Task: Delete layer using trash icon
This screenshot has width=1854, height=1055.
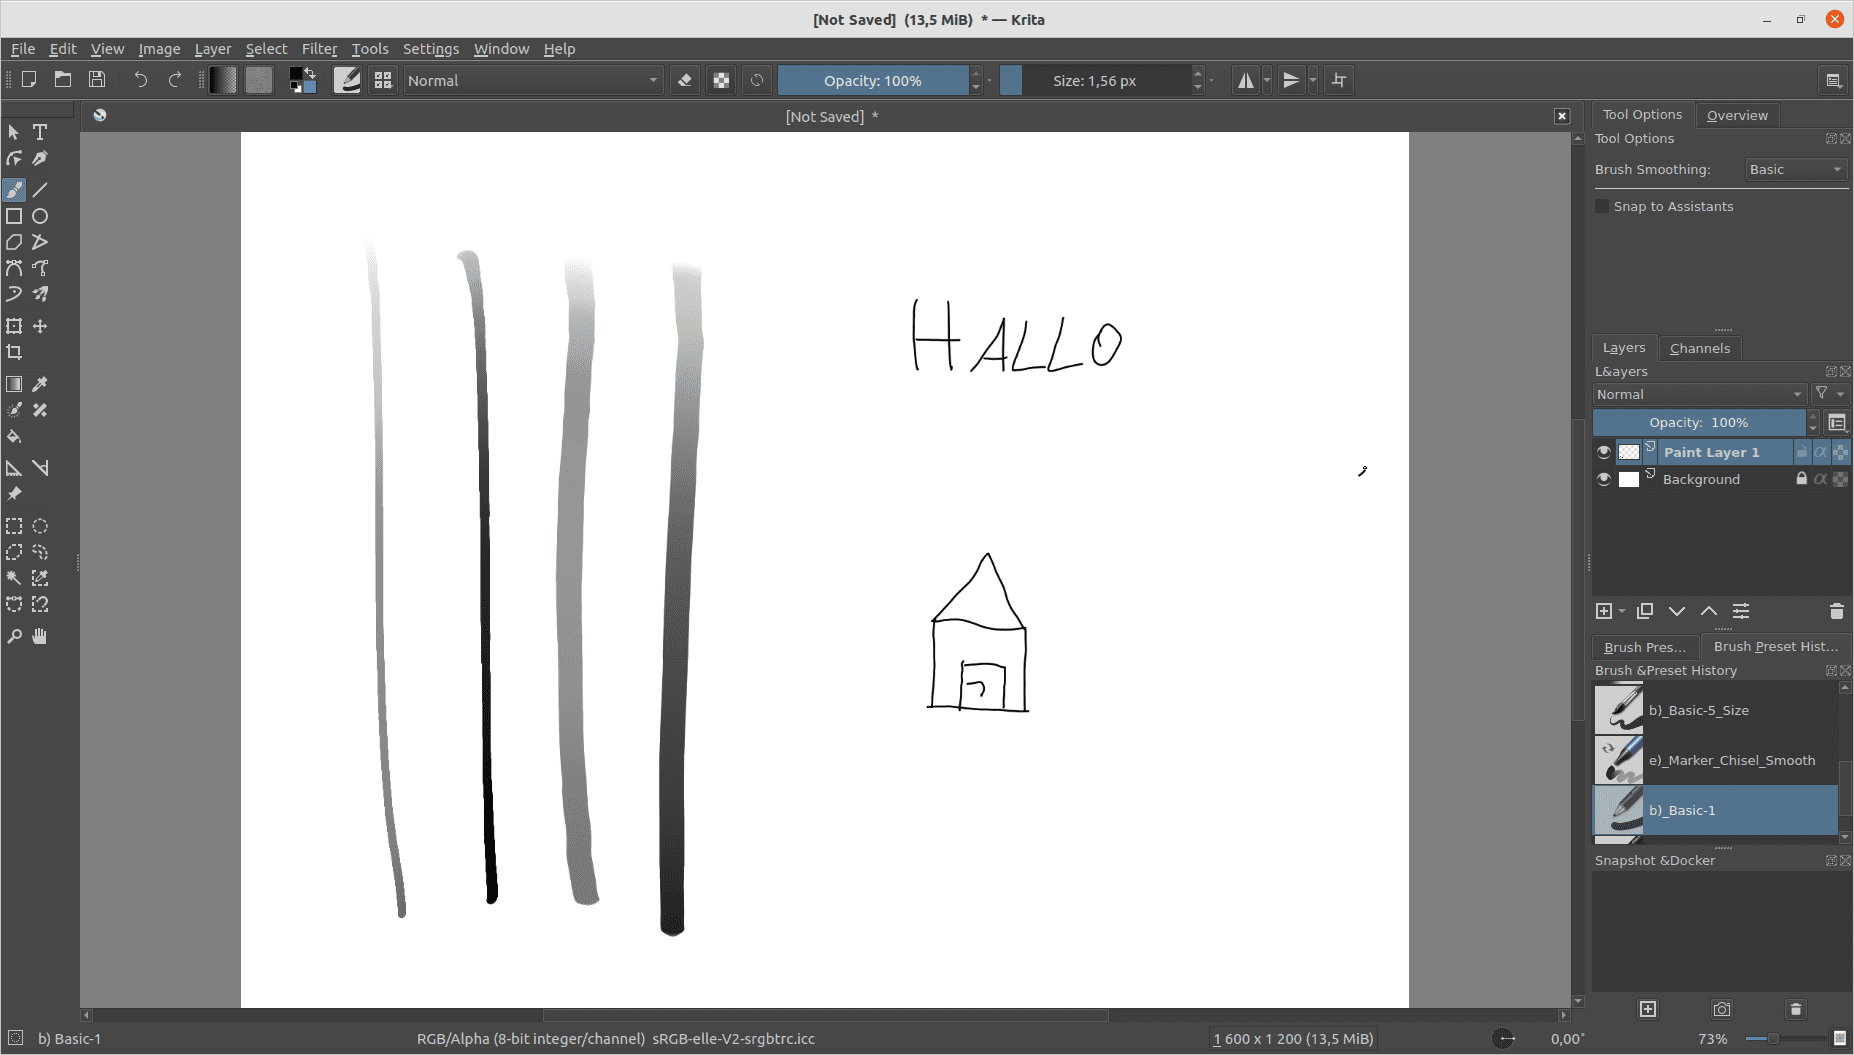Action: click(1836, 611)
